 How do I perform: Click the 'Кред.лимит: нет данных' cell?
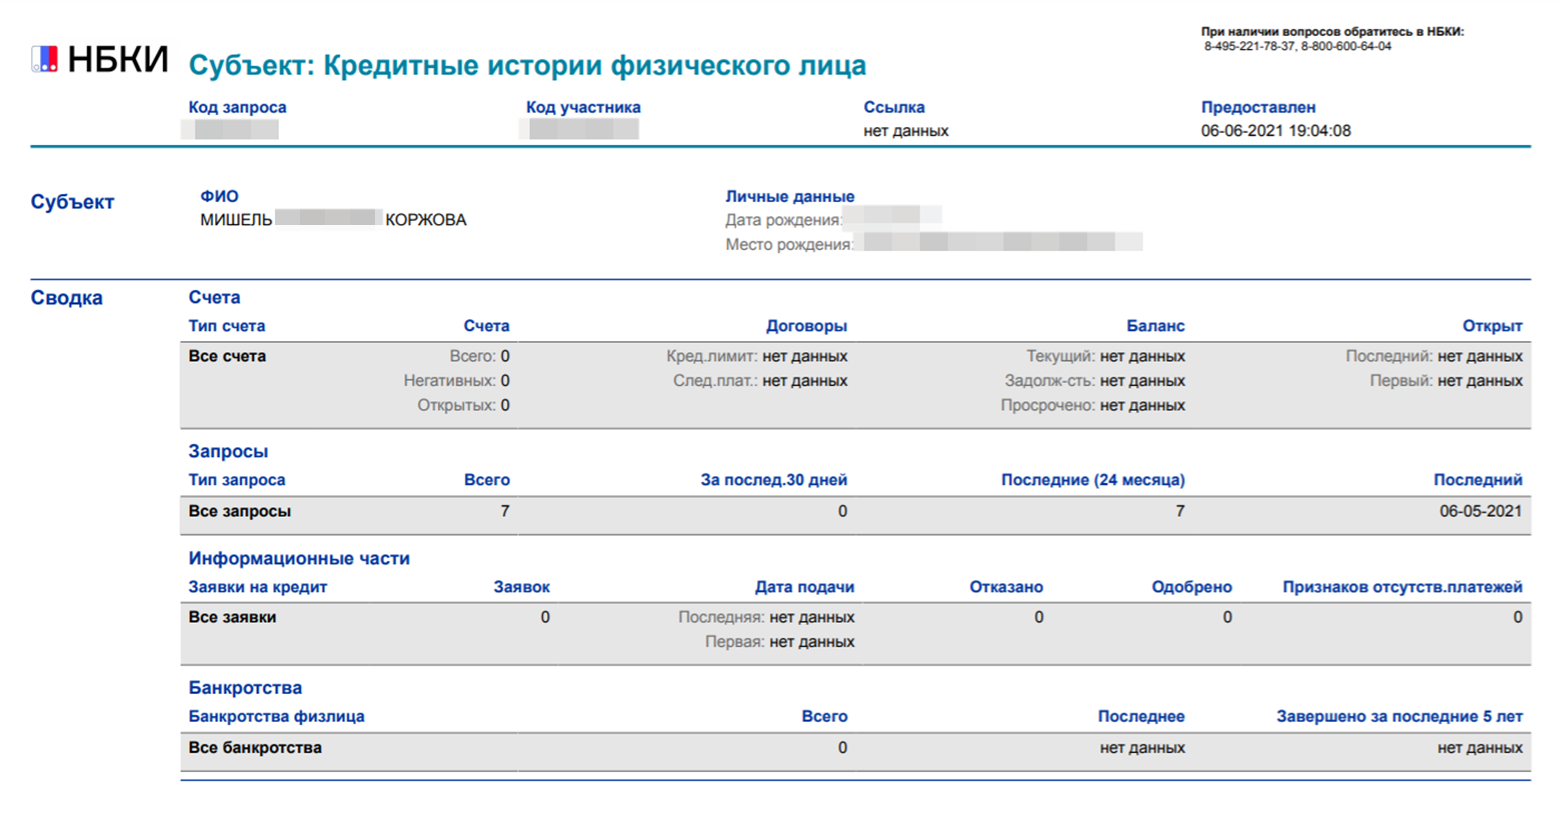click(x=757, y=356)
